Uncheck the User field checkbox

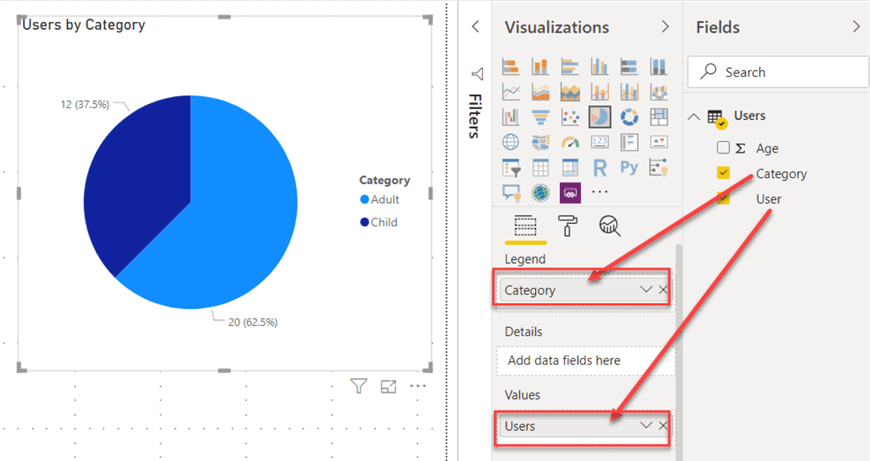723,198
